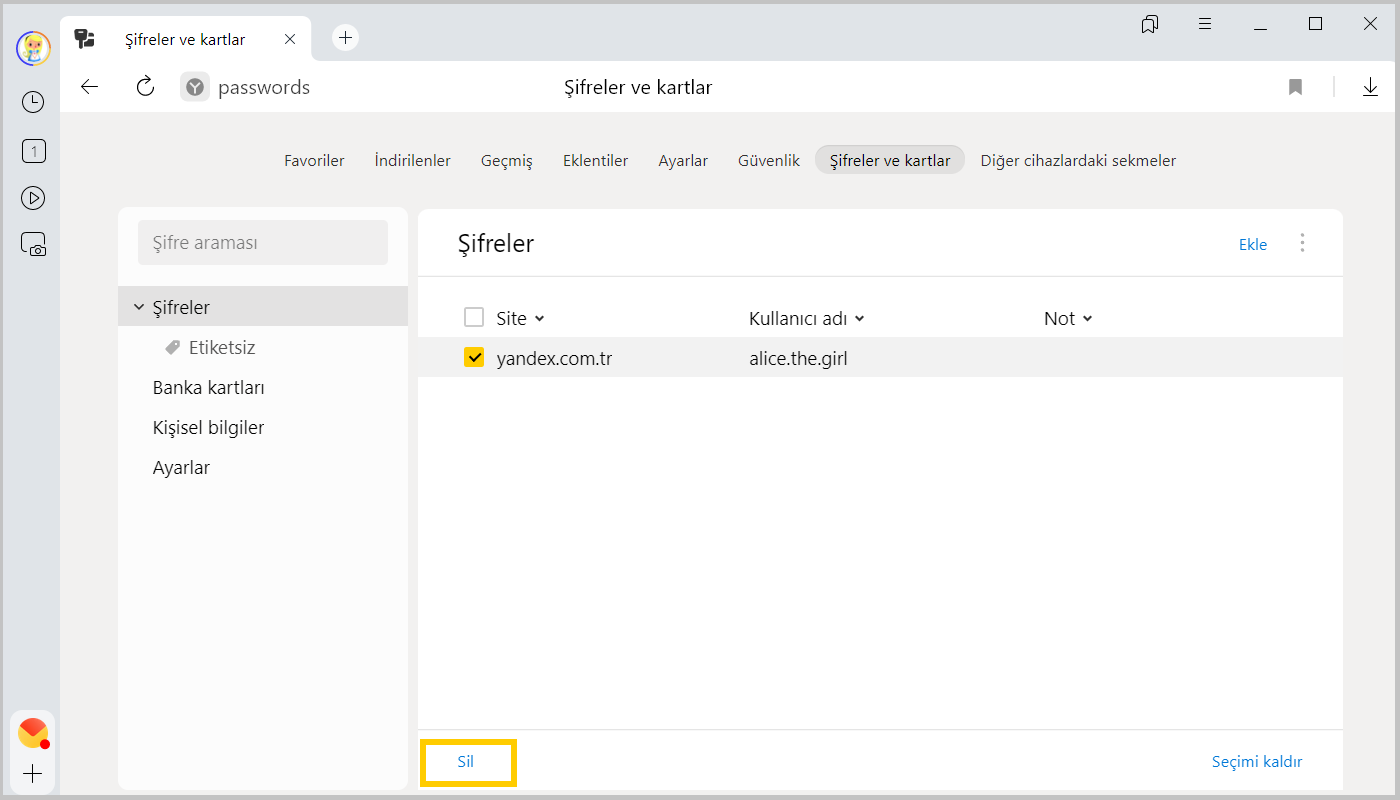
Task: Open the screenshot capture tool icon
Action: tap(33, 244)
